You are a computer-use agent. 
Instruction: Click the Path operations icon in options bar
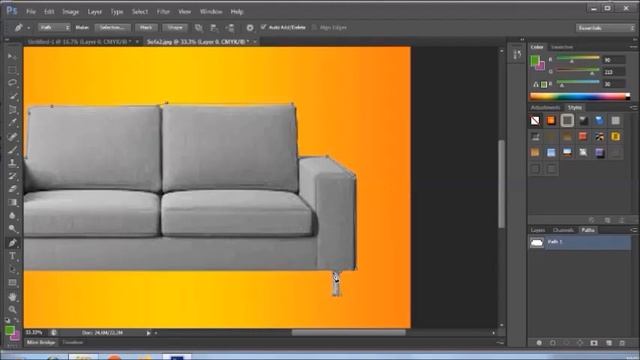click(198, 28)
